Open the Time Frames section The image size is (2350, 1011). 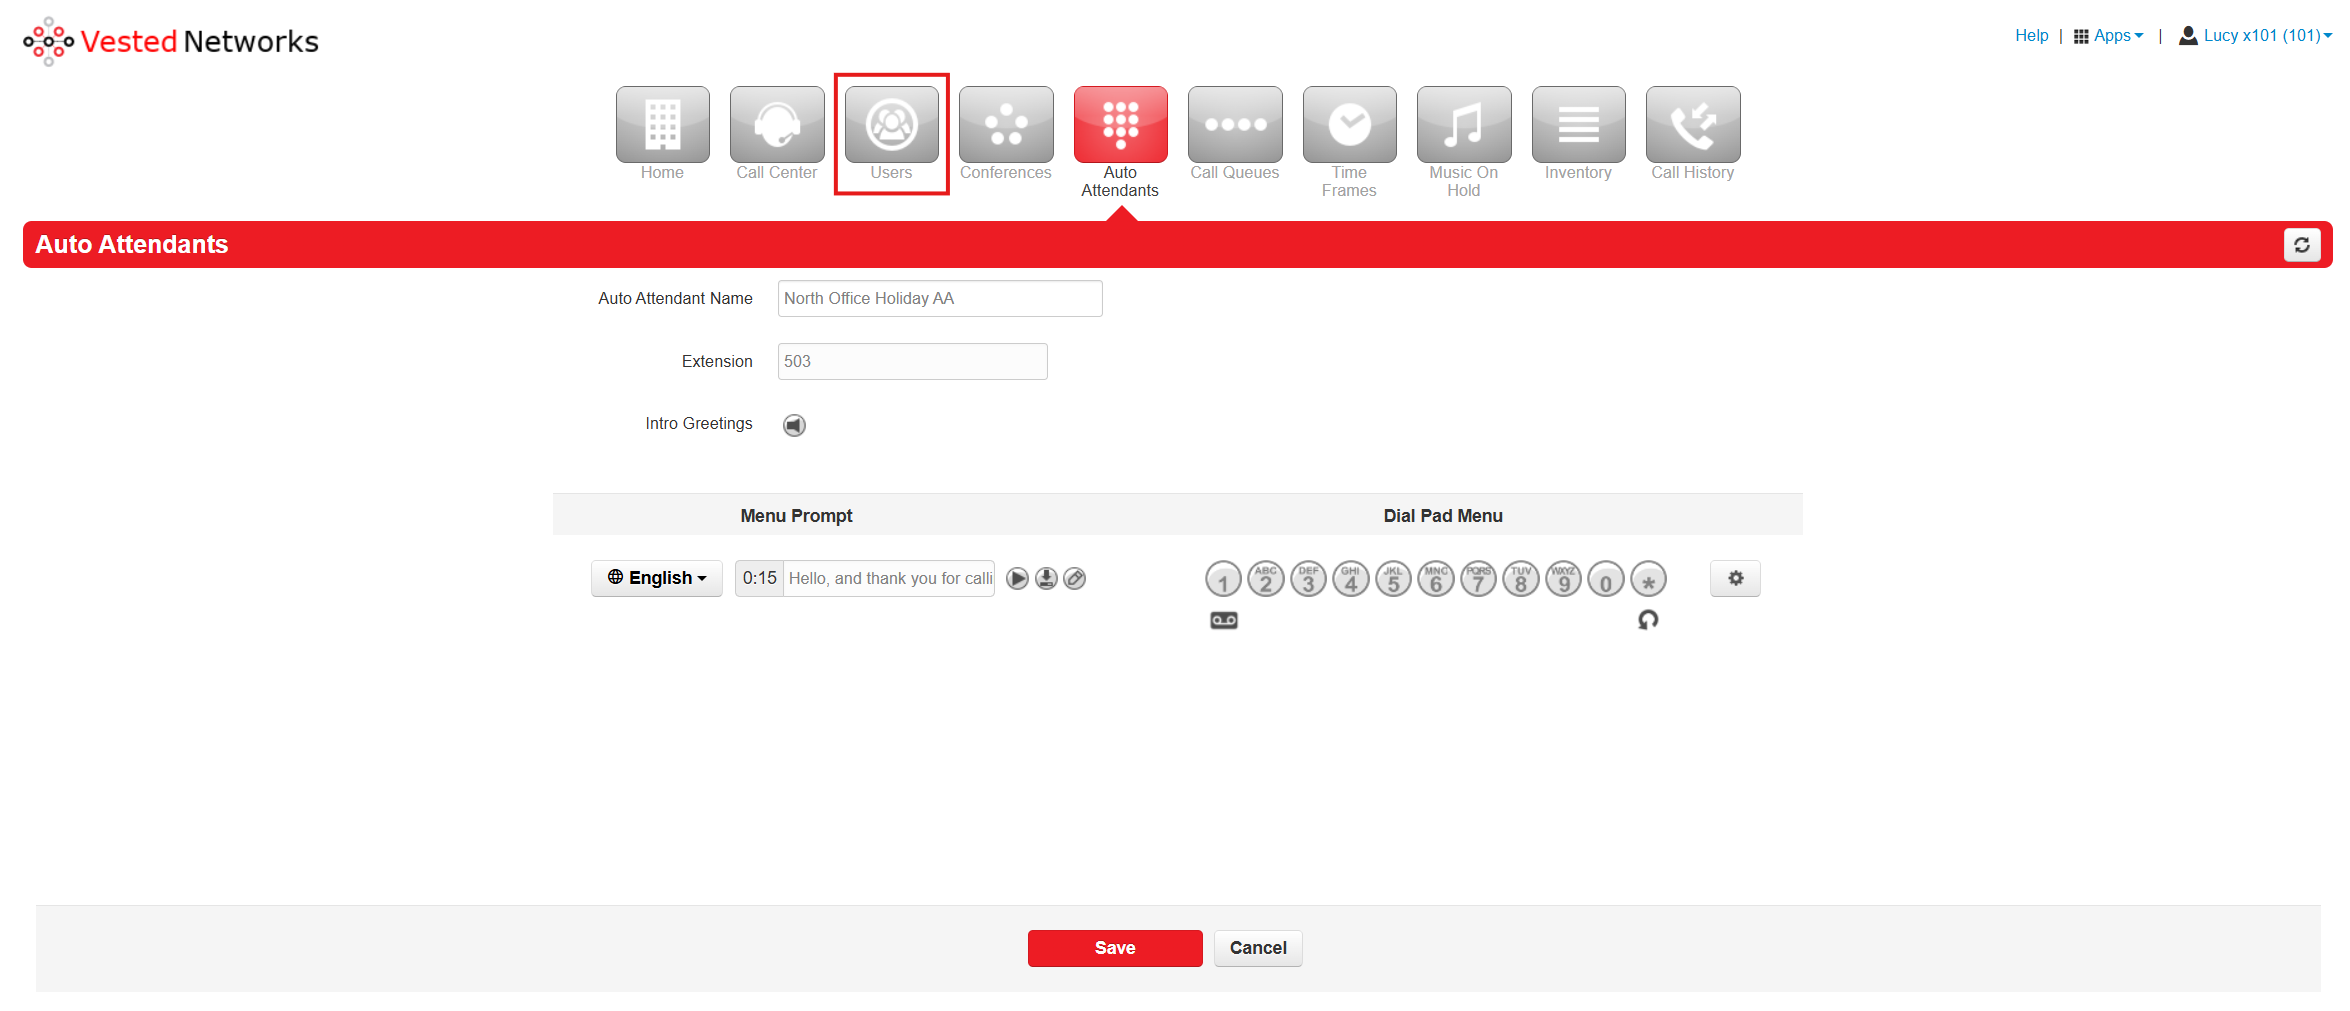point(1349,135)
